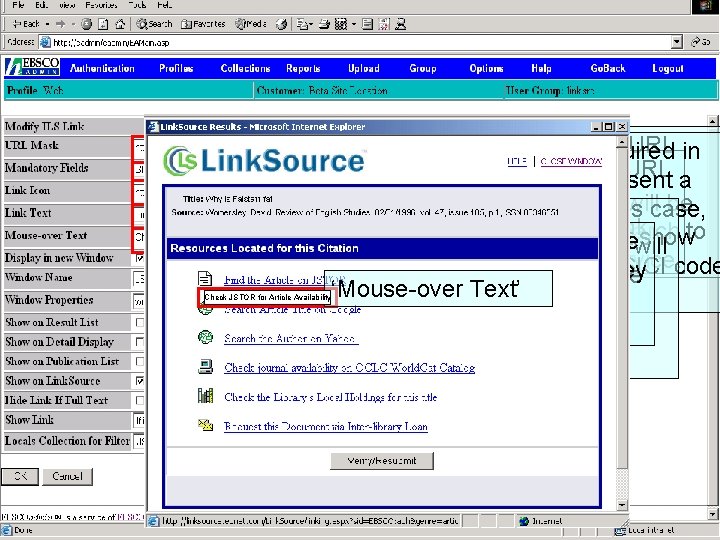The width and height of the screenshot is (720, 540).
Task: Open the History toolbar icon
Action: coord(281,24)
